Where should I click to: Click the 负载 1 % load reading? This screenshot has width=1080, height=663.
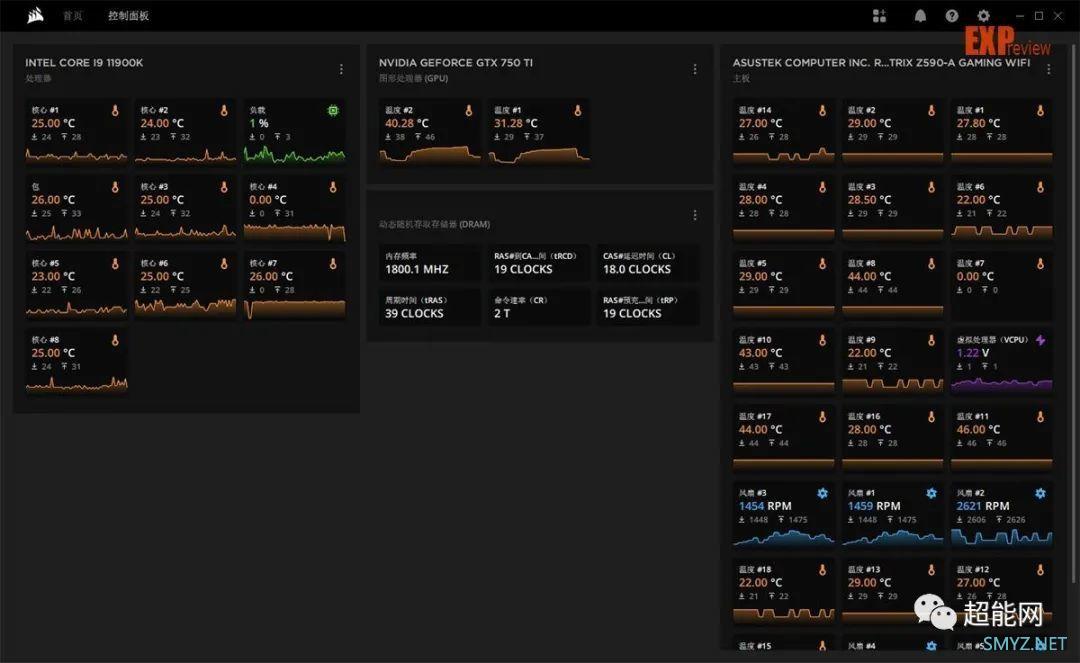pyautogui.click(x=259, y=123)
